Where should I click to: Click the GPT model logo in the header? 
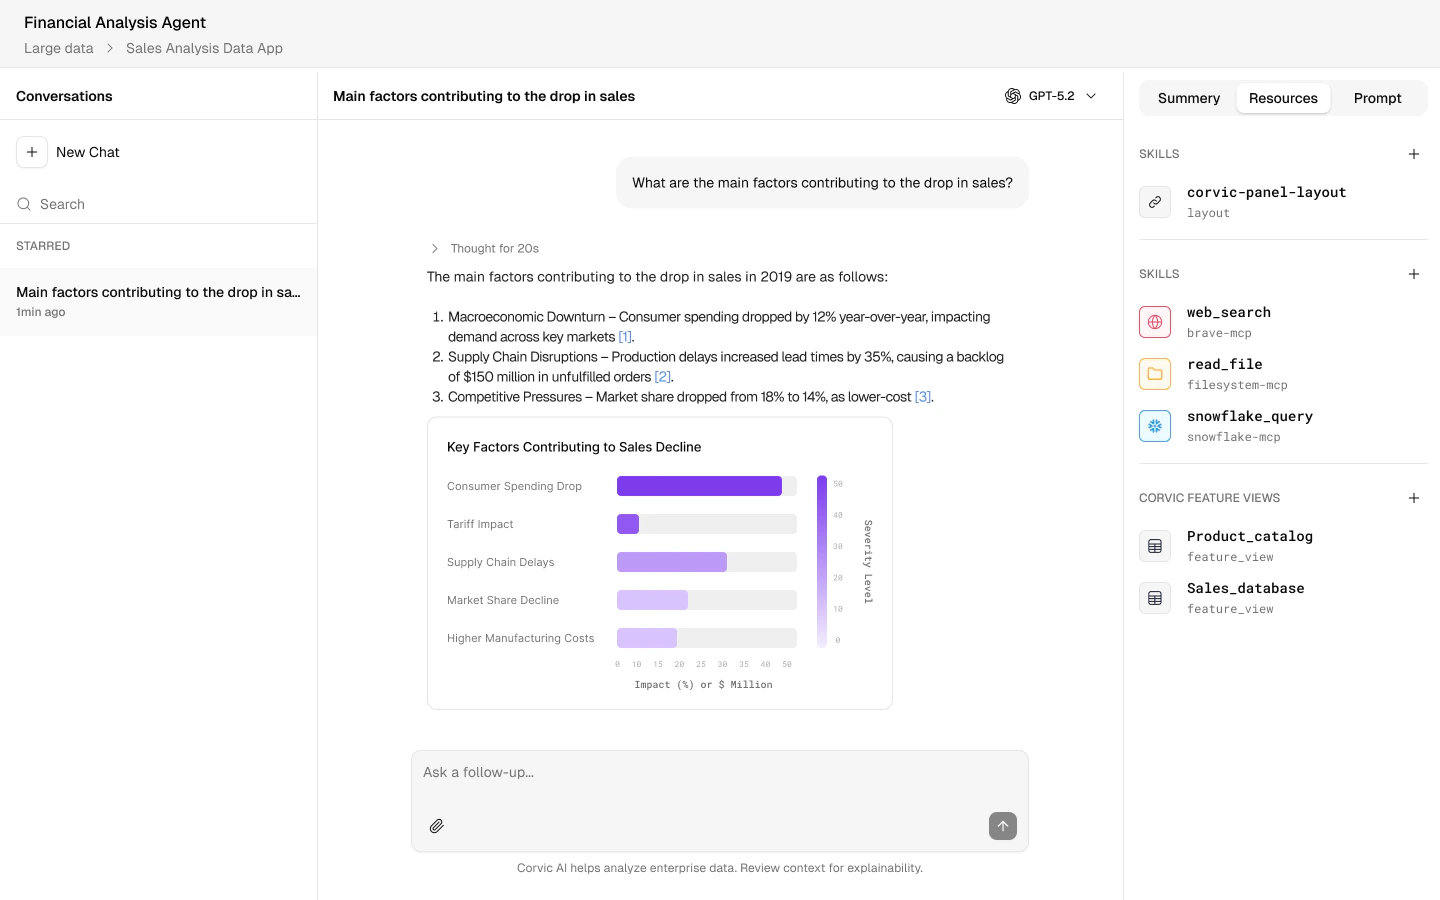[x=1012, y=96]
